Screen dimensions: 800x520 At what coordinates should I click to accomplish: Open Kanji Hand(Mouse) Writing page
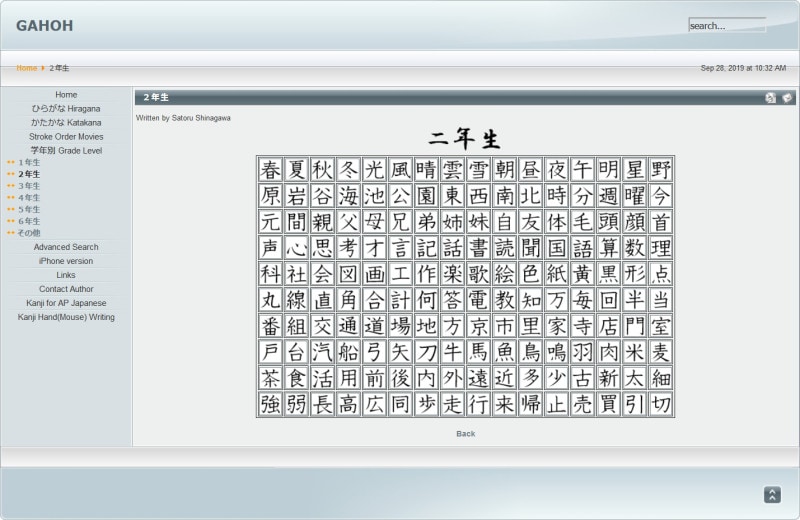66,317
